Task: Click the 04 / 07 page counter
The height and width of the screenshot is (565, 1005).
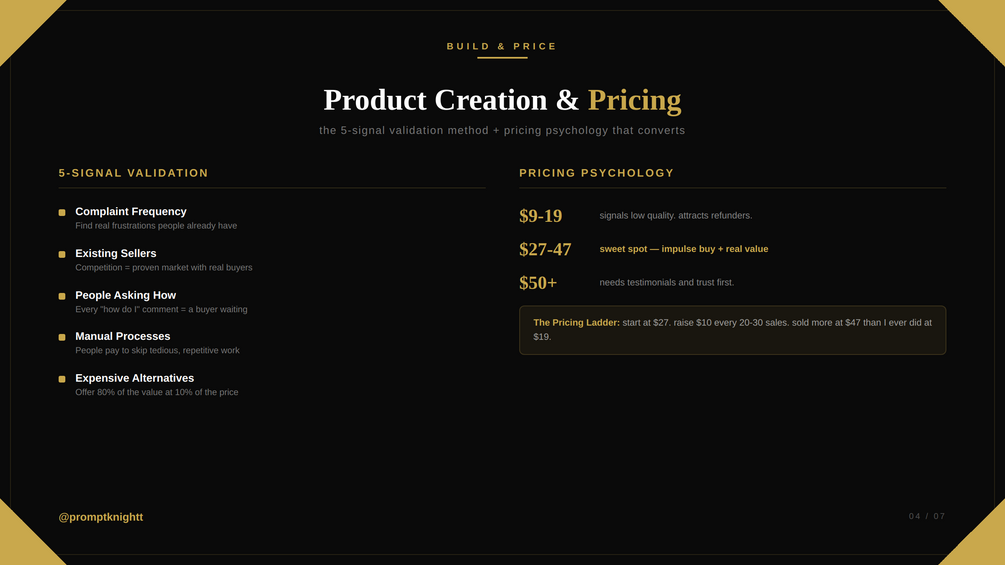Action: (x=927, y=516)
